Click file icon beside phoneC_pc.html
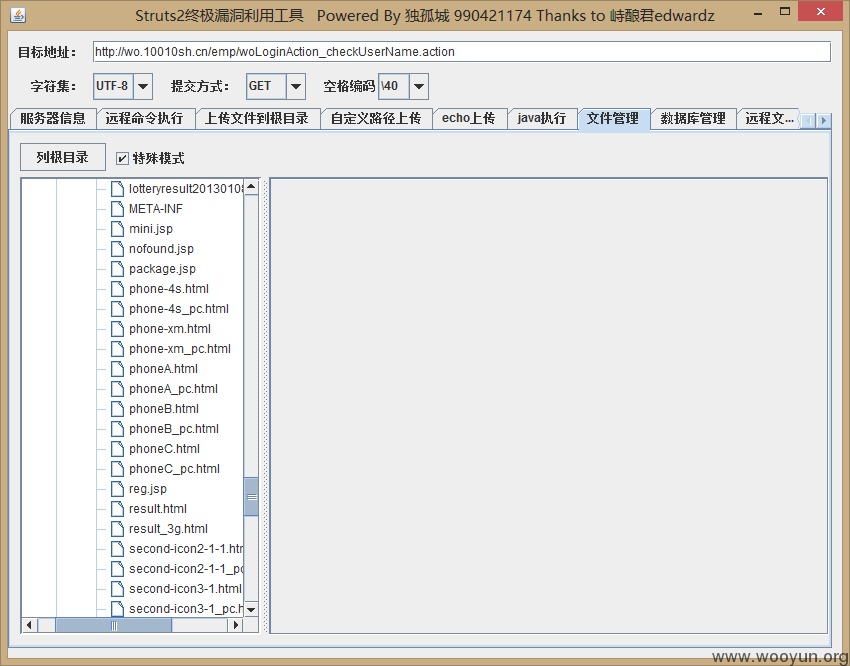The height and width of the screenshot is (666, 850). click(117, 469)
